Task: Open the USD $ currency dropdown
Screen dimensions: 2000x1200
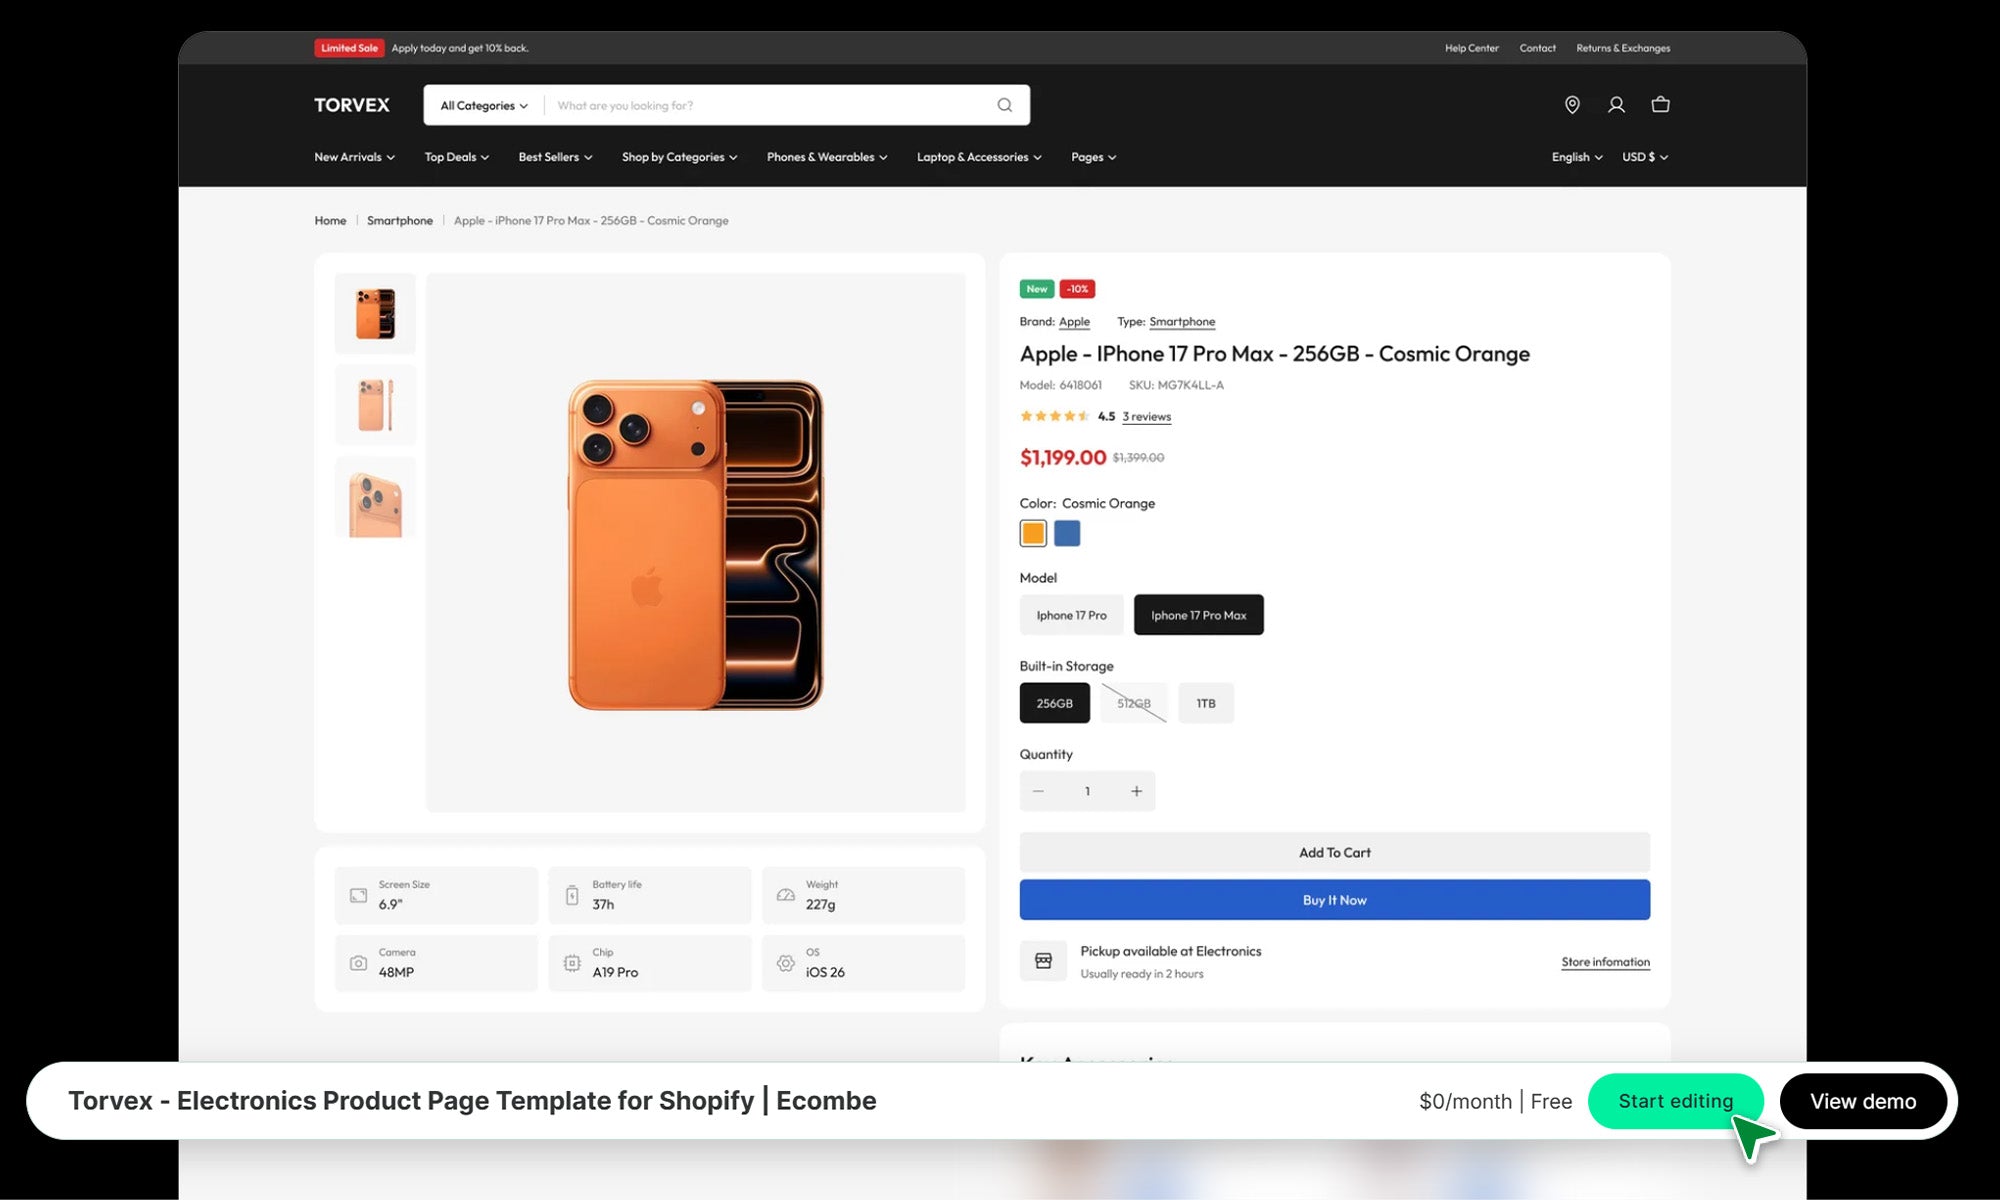Action: point(1644,157)
